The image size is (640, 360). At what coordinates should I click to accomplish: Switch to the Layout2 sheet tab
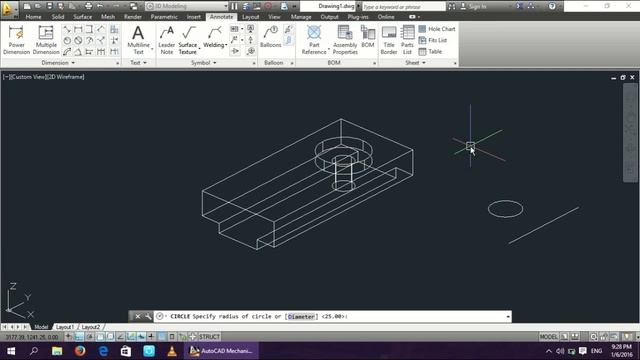(x=91, y=327)
